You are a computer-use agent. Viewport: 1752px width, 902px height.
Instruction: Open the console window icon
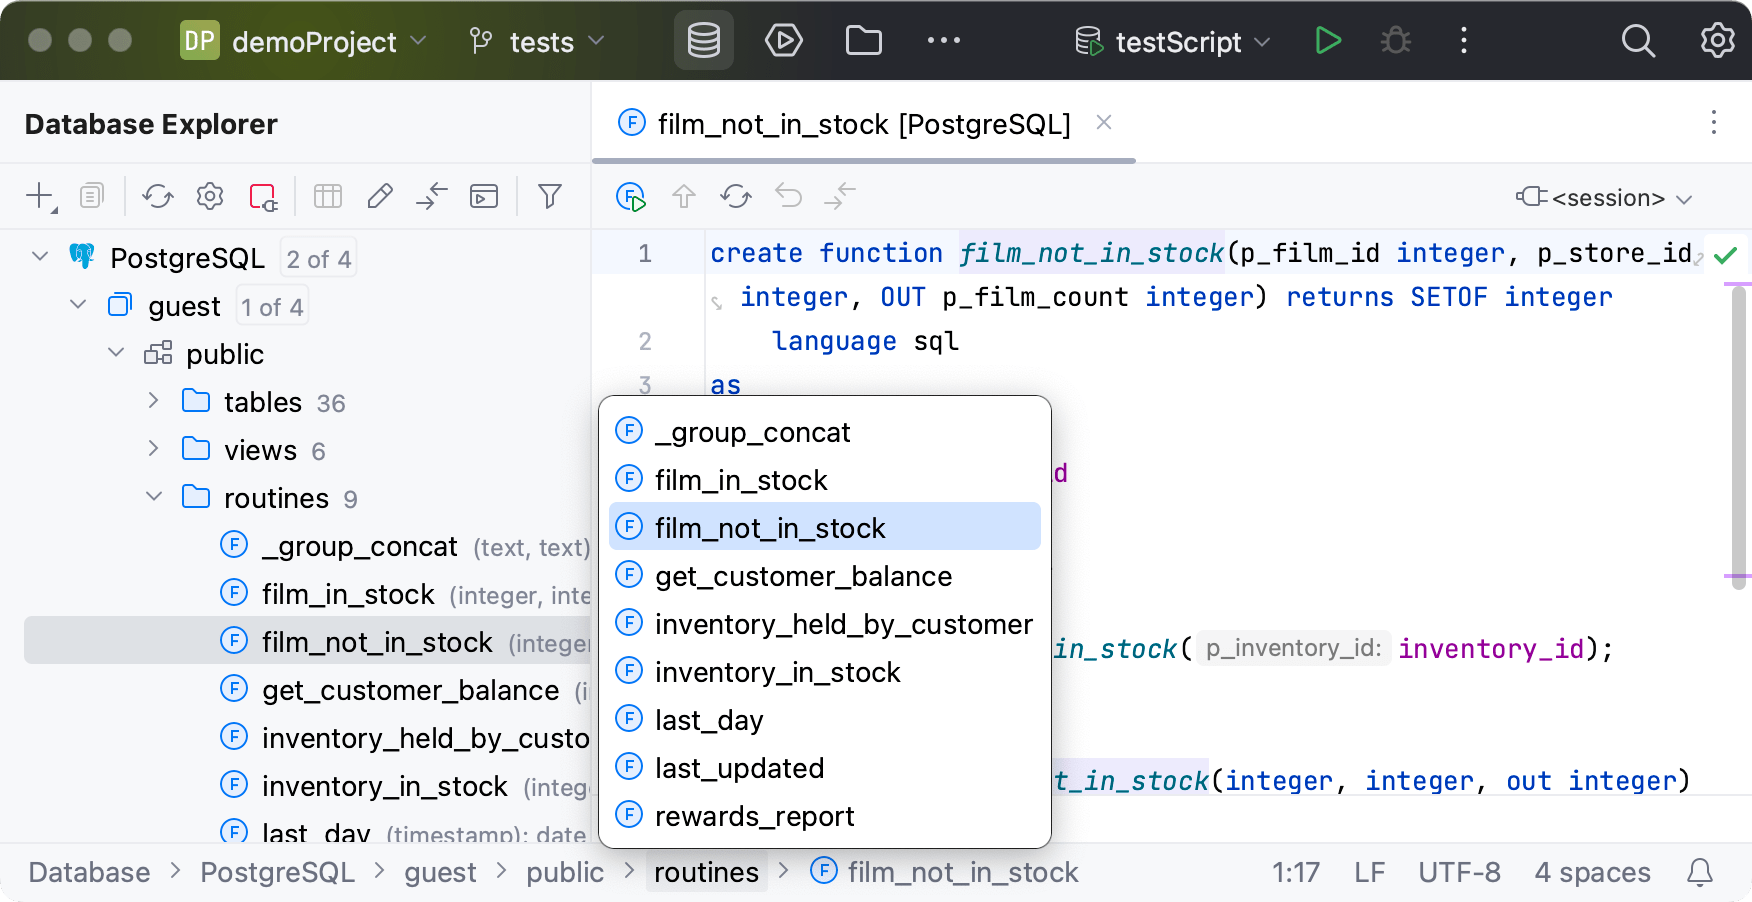coord(484,196)
